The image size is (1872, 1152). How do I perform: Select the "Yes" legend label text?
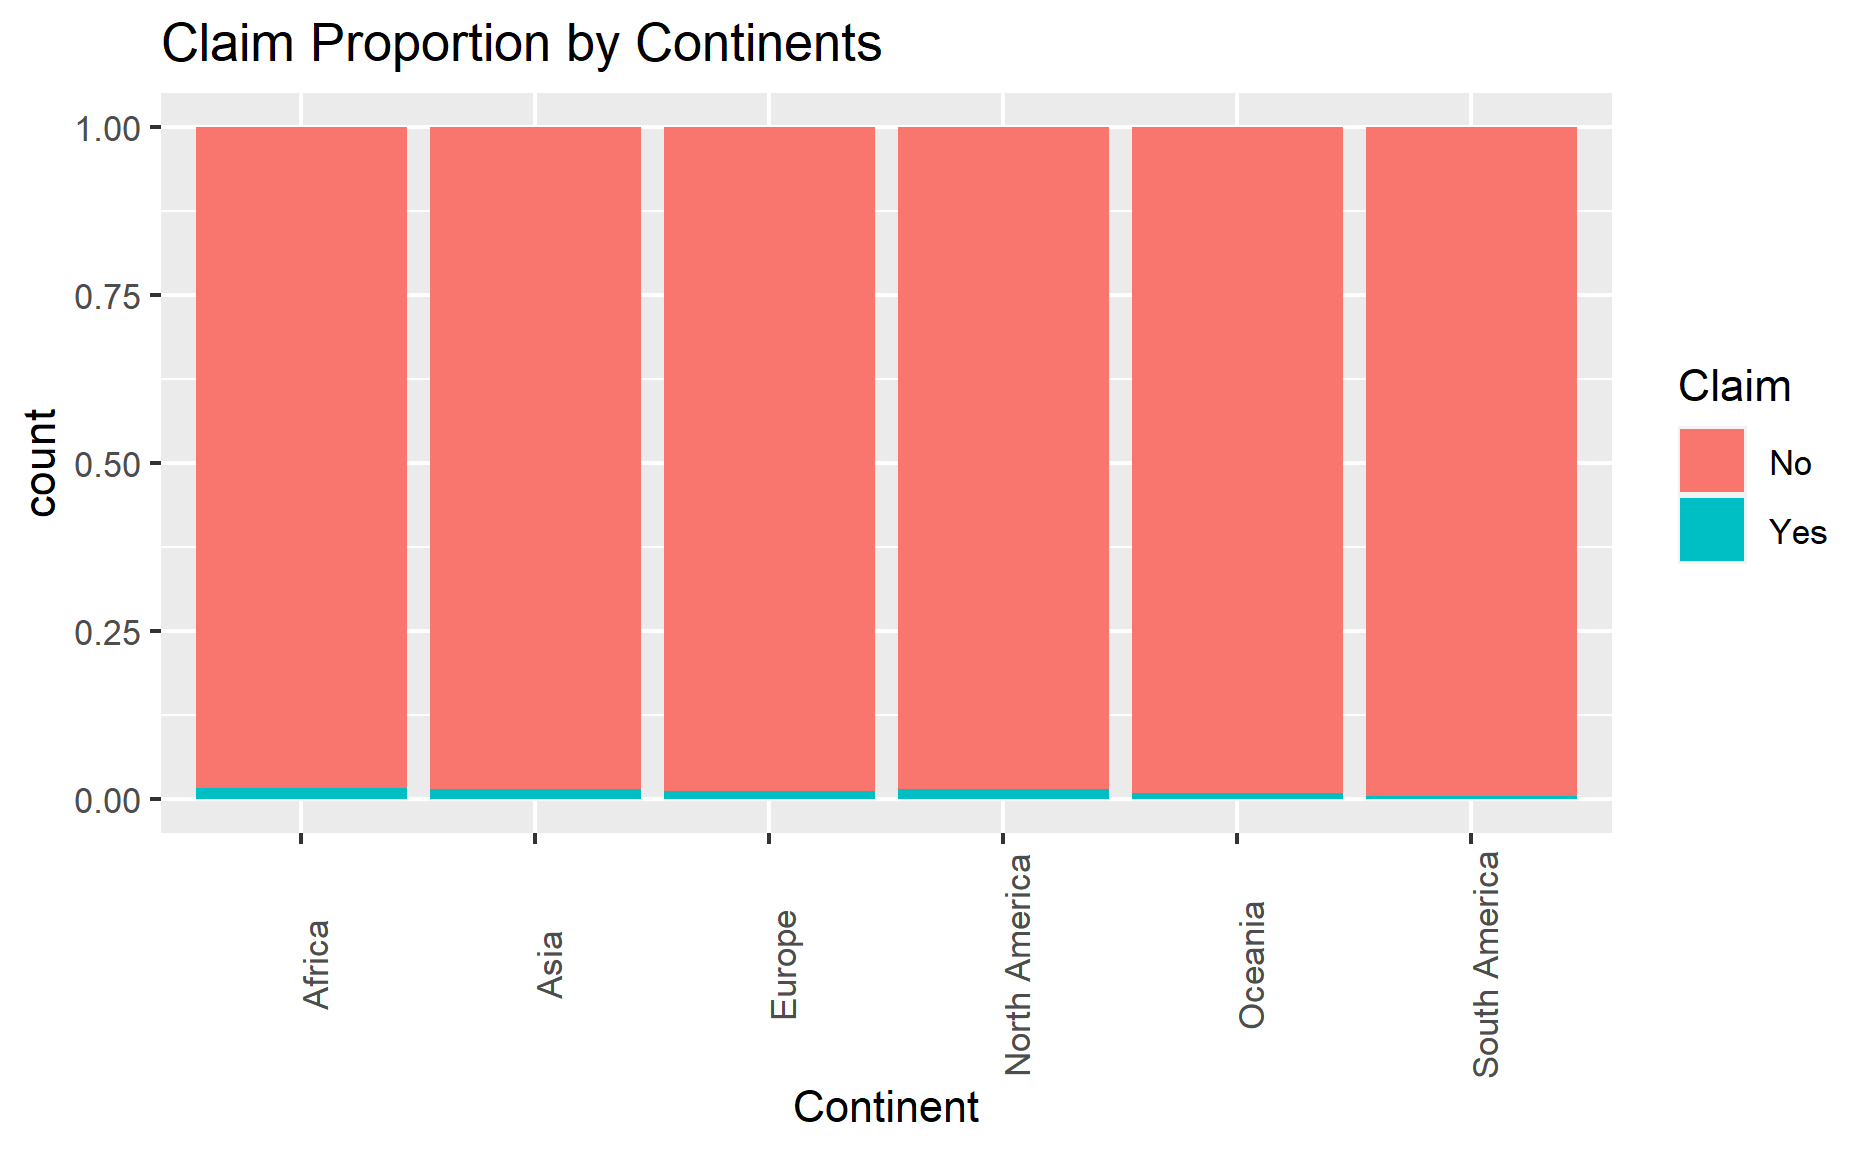pyautogui.click(x=1797, y=532)
